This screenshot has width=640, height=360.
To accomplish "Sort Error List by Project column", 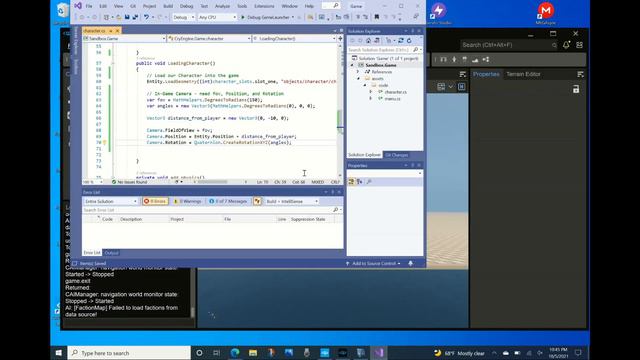I will coord(177,219).
